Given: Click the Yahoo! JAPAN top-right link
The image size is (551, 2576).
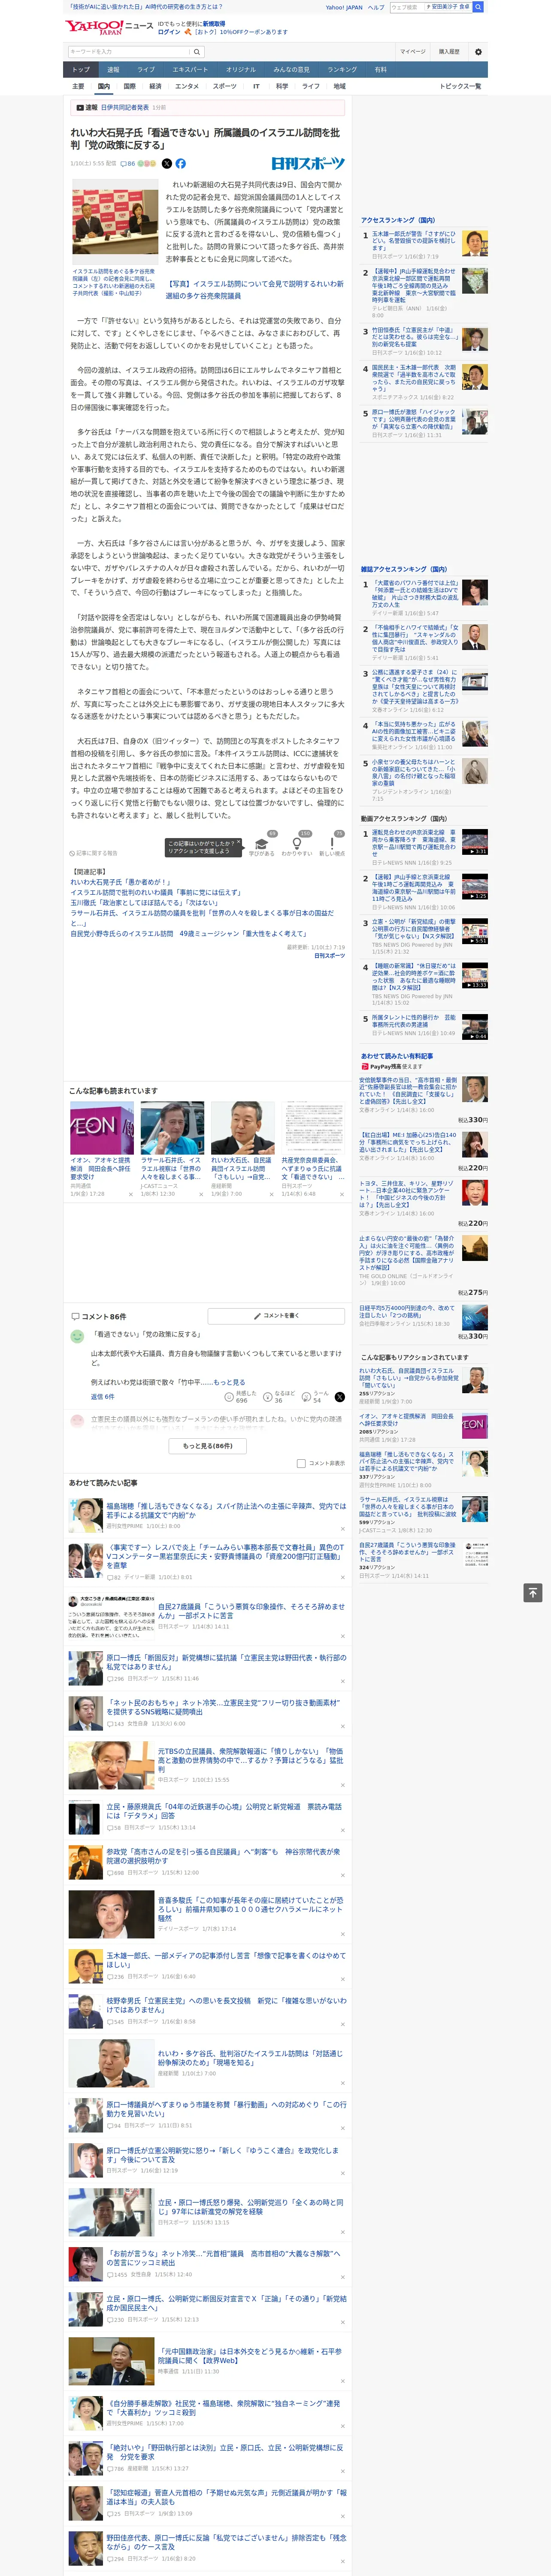Looking at the screenshot, I should [x=344, y=7].
